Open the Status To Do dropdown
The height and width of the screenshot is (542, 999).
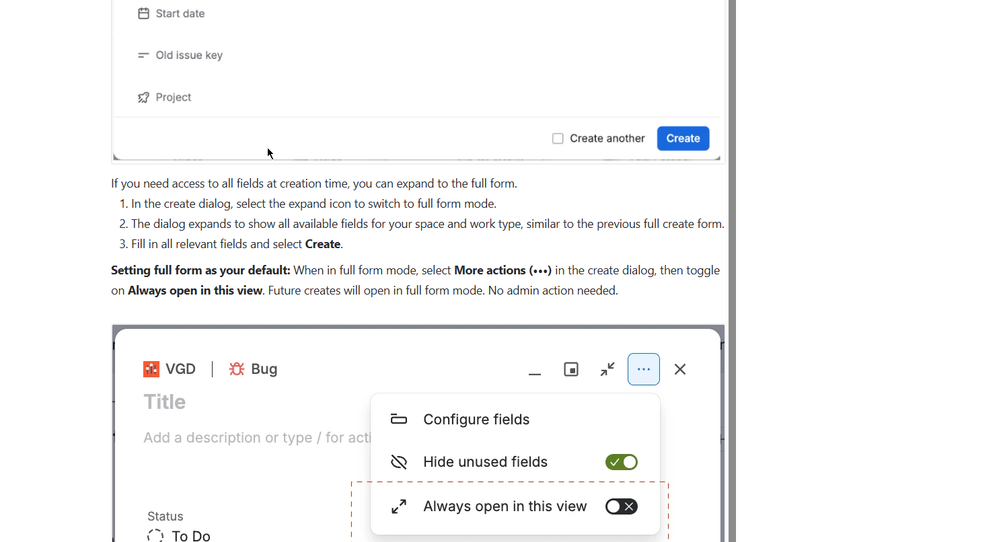point(179,536)
